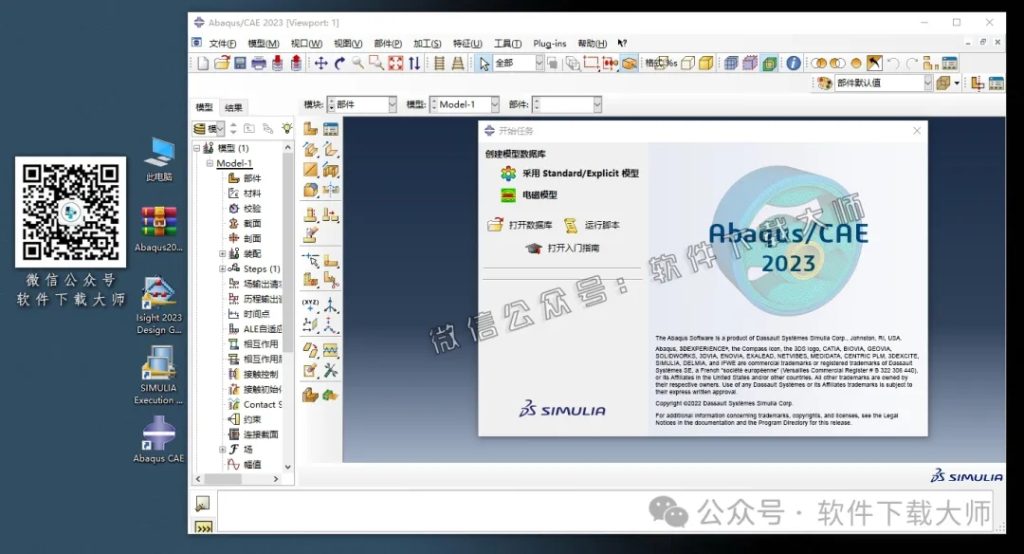
Task: Select the Rotate View tool
Action: [x=340, y=63]
